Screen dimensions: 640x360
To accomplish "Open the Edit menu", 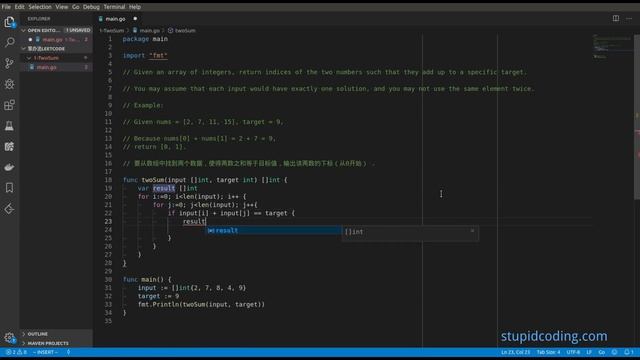I will (x=19, y=7).
